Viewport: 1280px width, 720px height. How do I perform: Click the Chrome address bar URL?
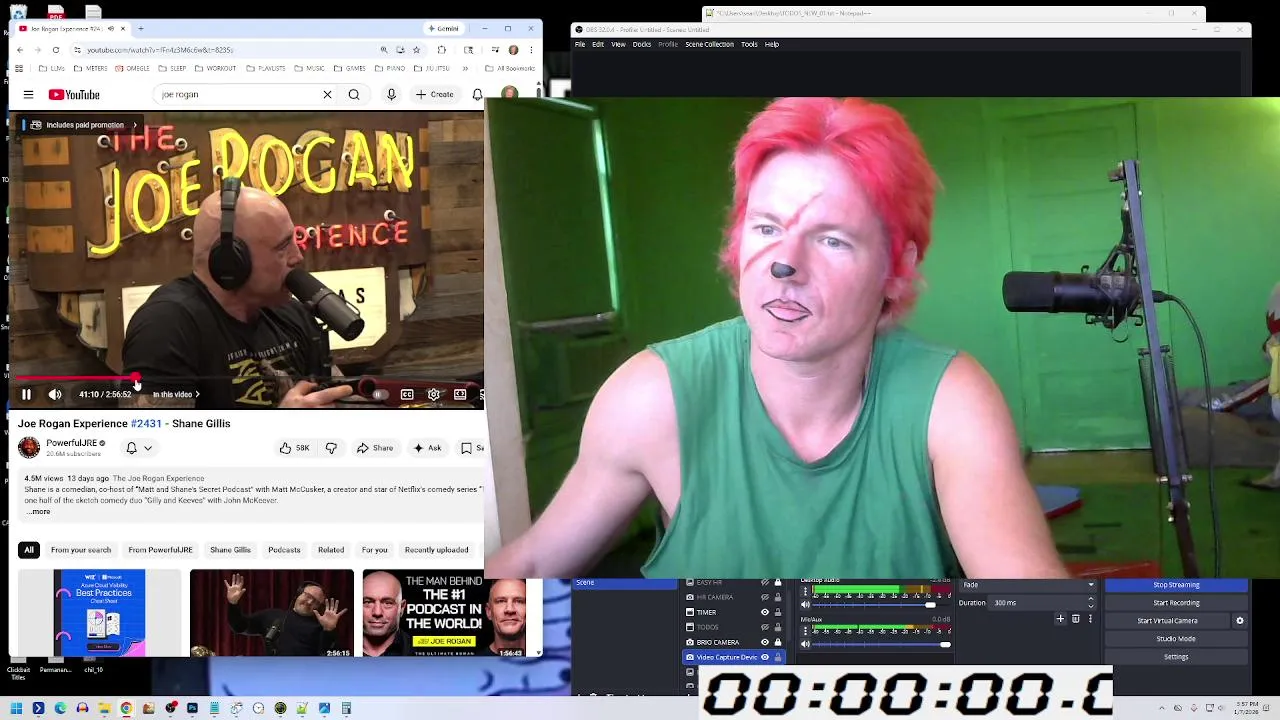point(160,50)
